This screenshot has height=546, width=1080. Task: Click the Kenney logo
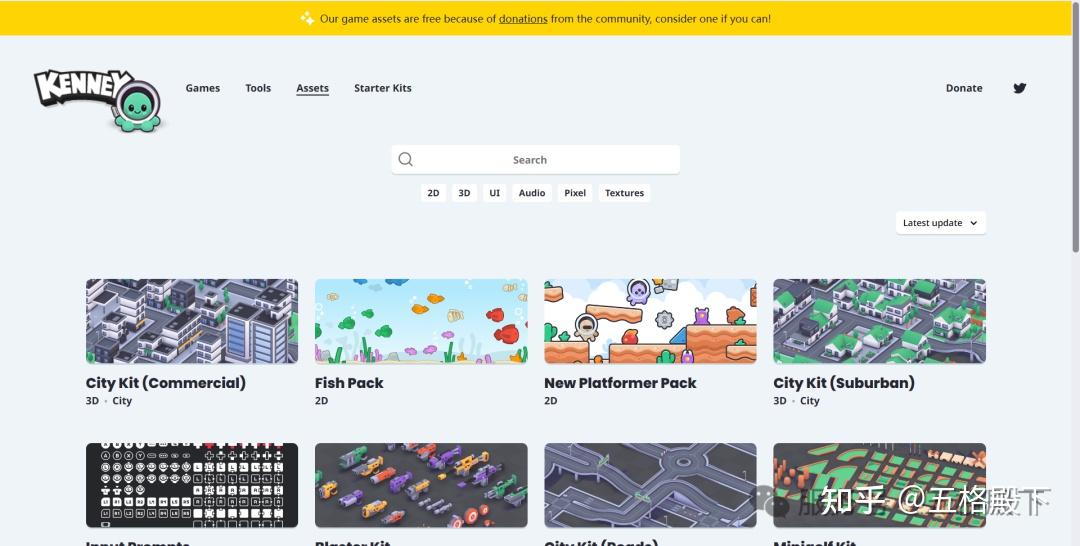[98, 101]
